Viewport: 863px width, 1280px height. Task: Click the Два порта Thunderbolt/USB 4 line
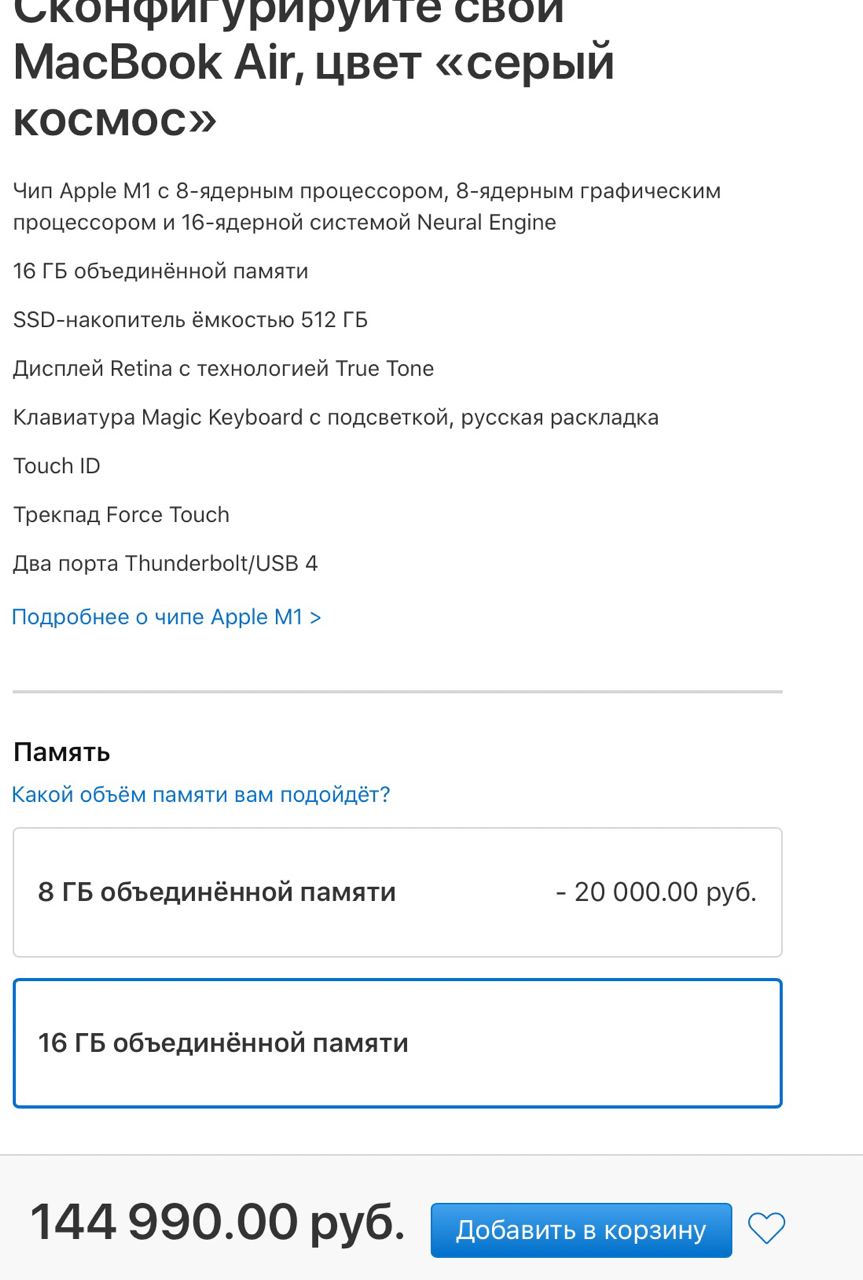click(165, 563)
